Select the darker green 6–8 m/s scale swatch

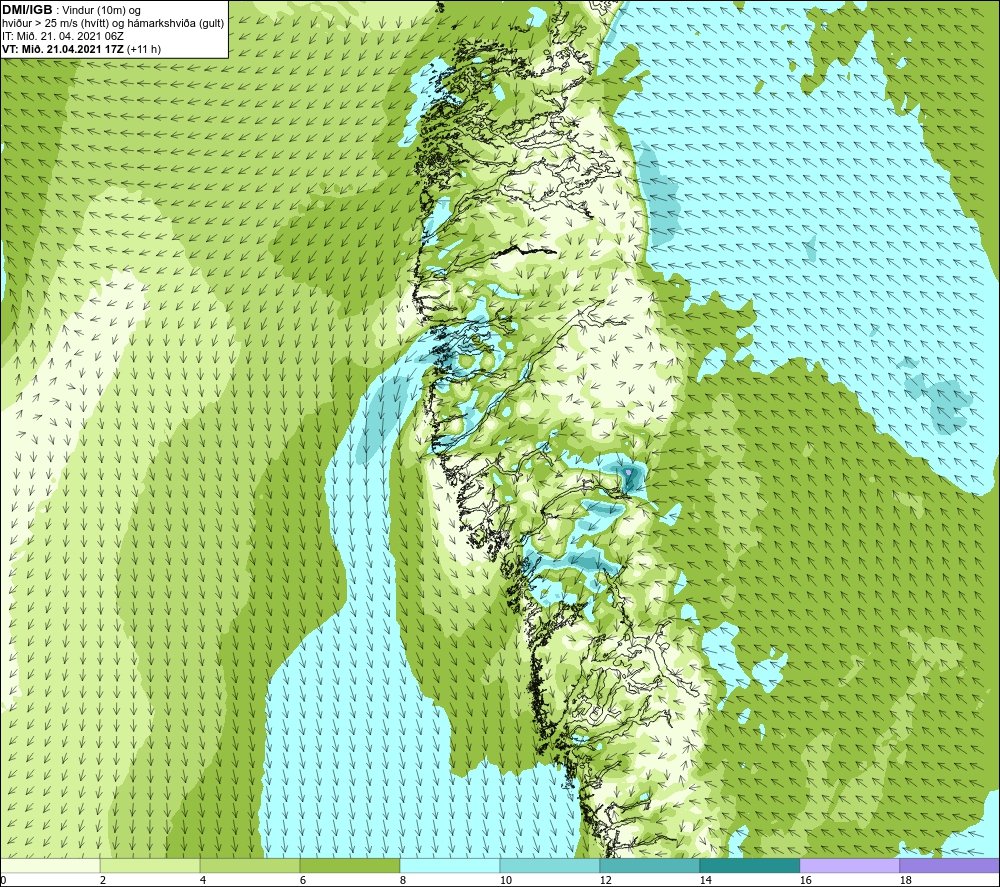(349, 865)
